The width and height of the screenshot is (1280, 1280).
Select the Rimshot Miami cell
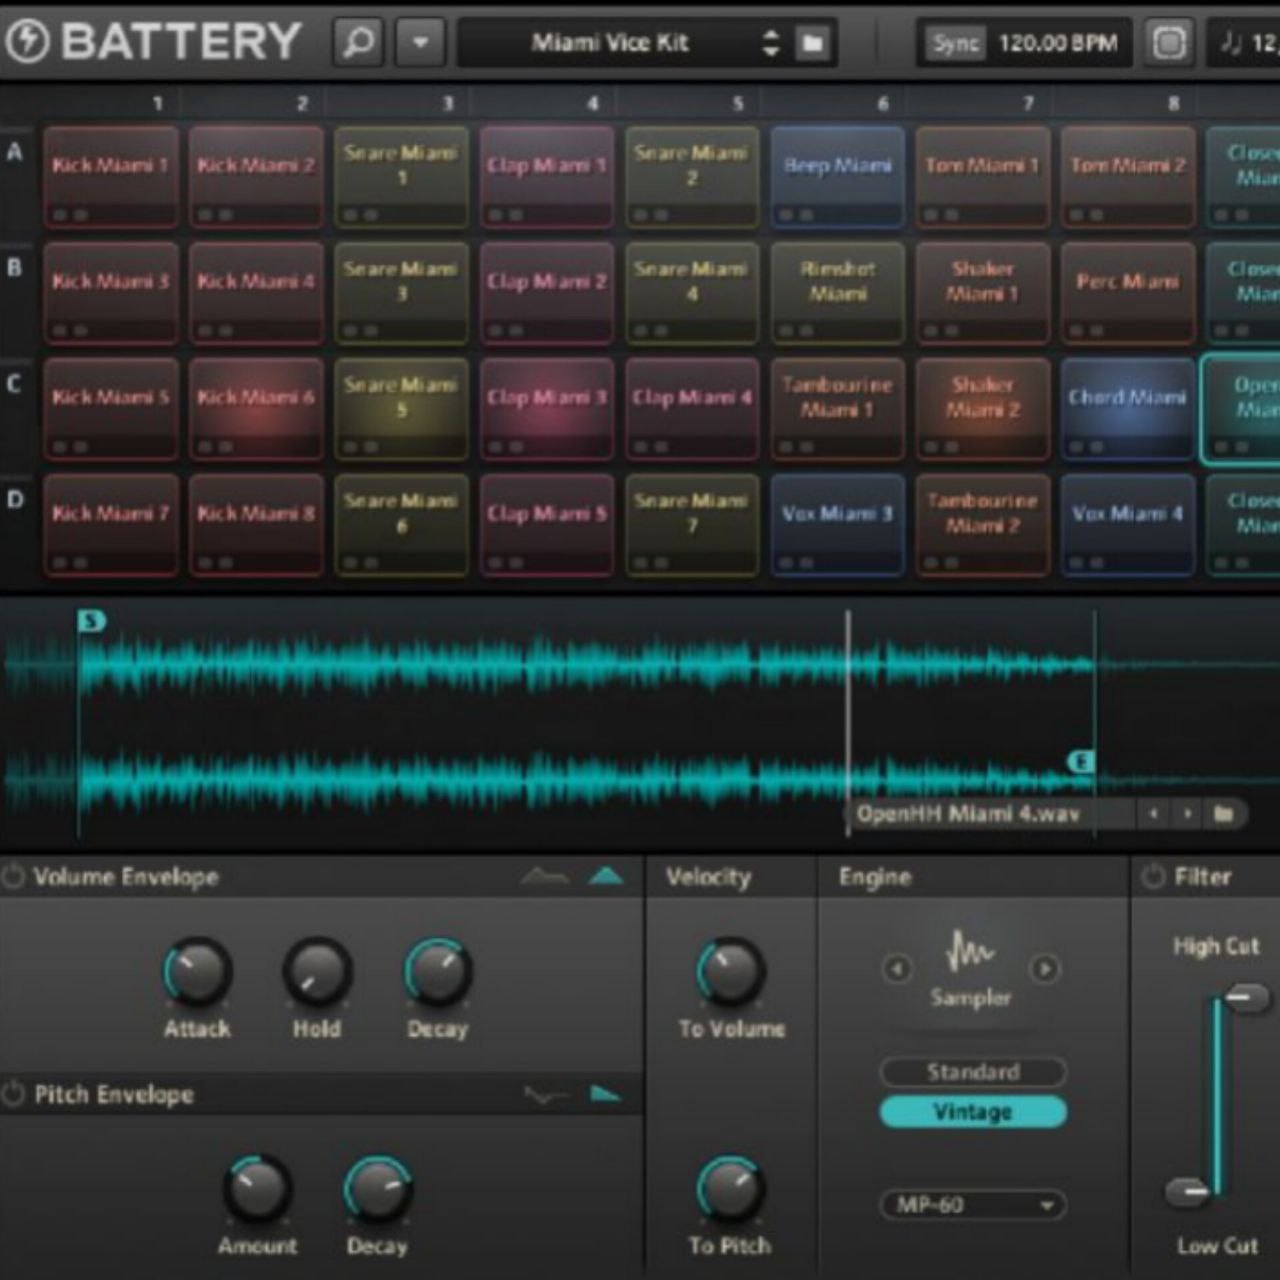click(x=838, y=293)
